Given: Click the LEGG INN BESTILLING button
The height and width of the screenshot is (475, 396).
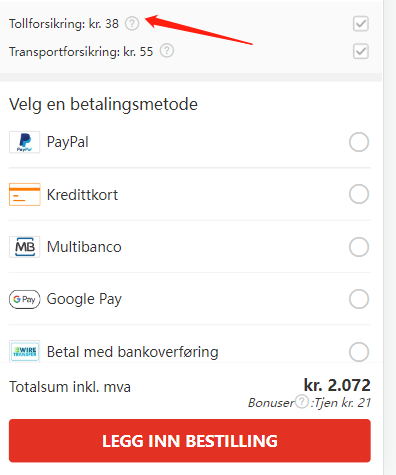Looking at the screenshot, I should [190, 441].
